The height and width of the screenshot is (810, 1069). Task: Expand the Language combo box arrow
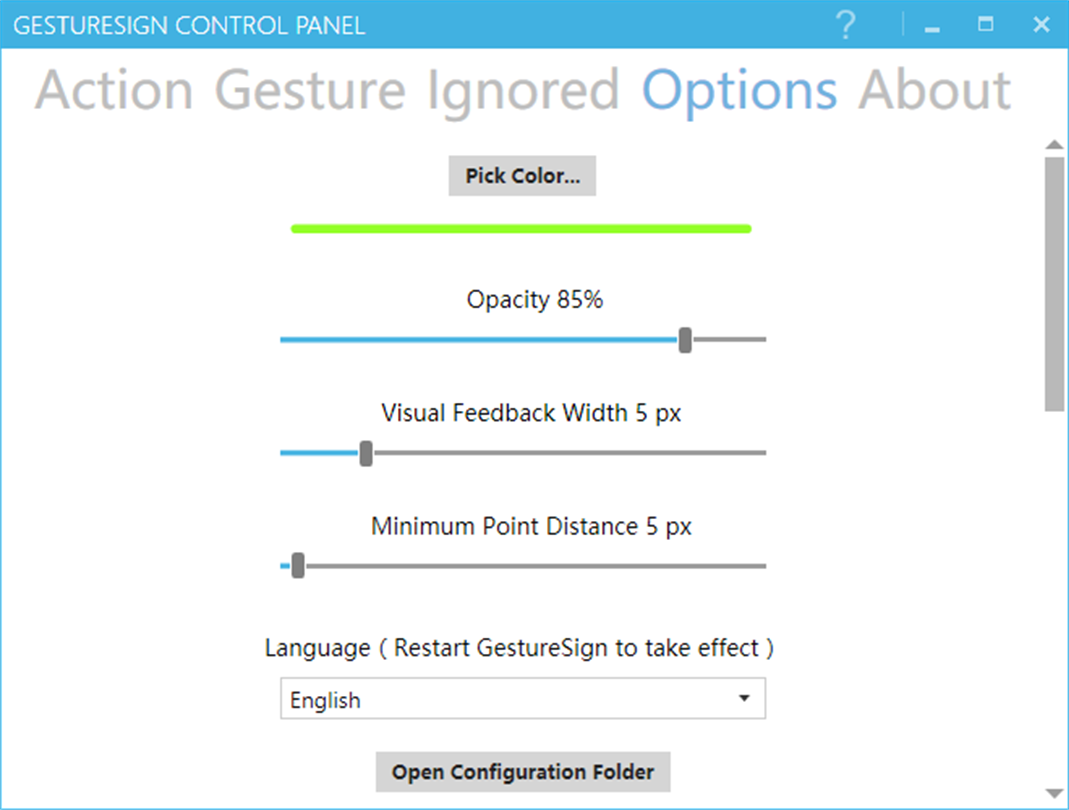tap(744, 699)
